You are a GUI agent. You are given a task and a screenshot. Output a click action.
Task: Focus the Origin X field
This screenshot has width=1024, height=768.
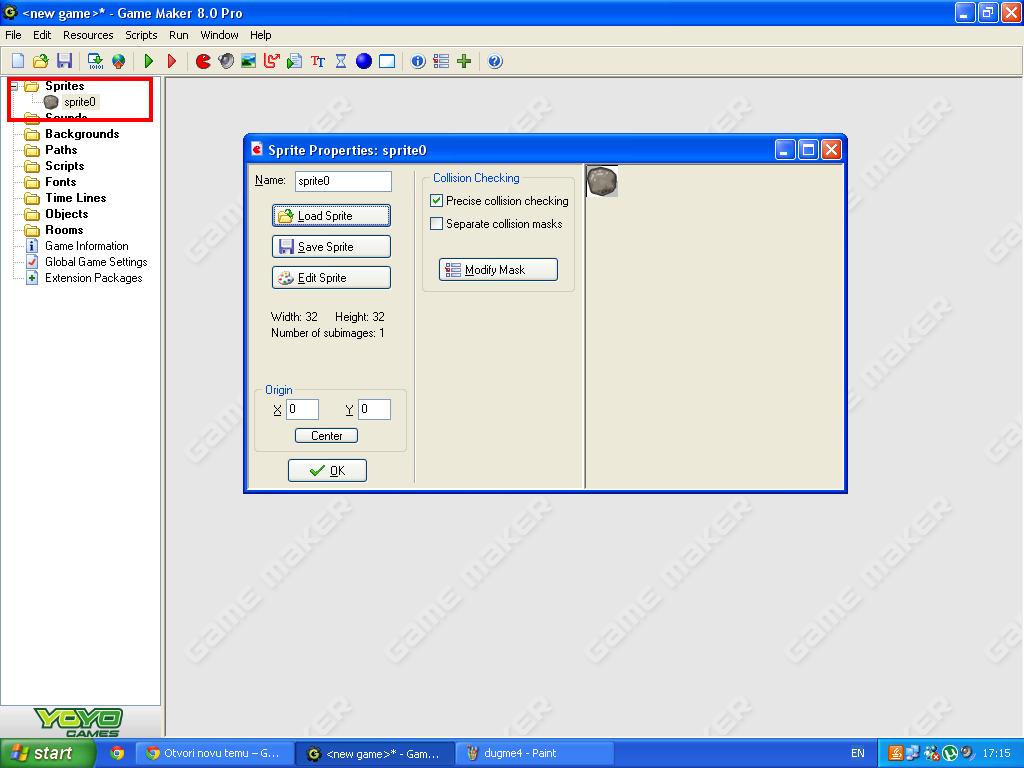coord(302,409)
